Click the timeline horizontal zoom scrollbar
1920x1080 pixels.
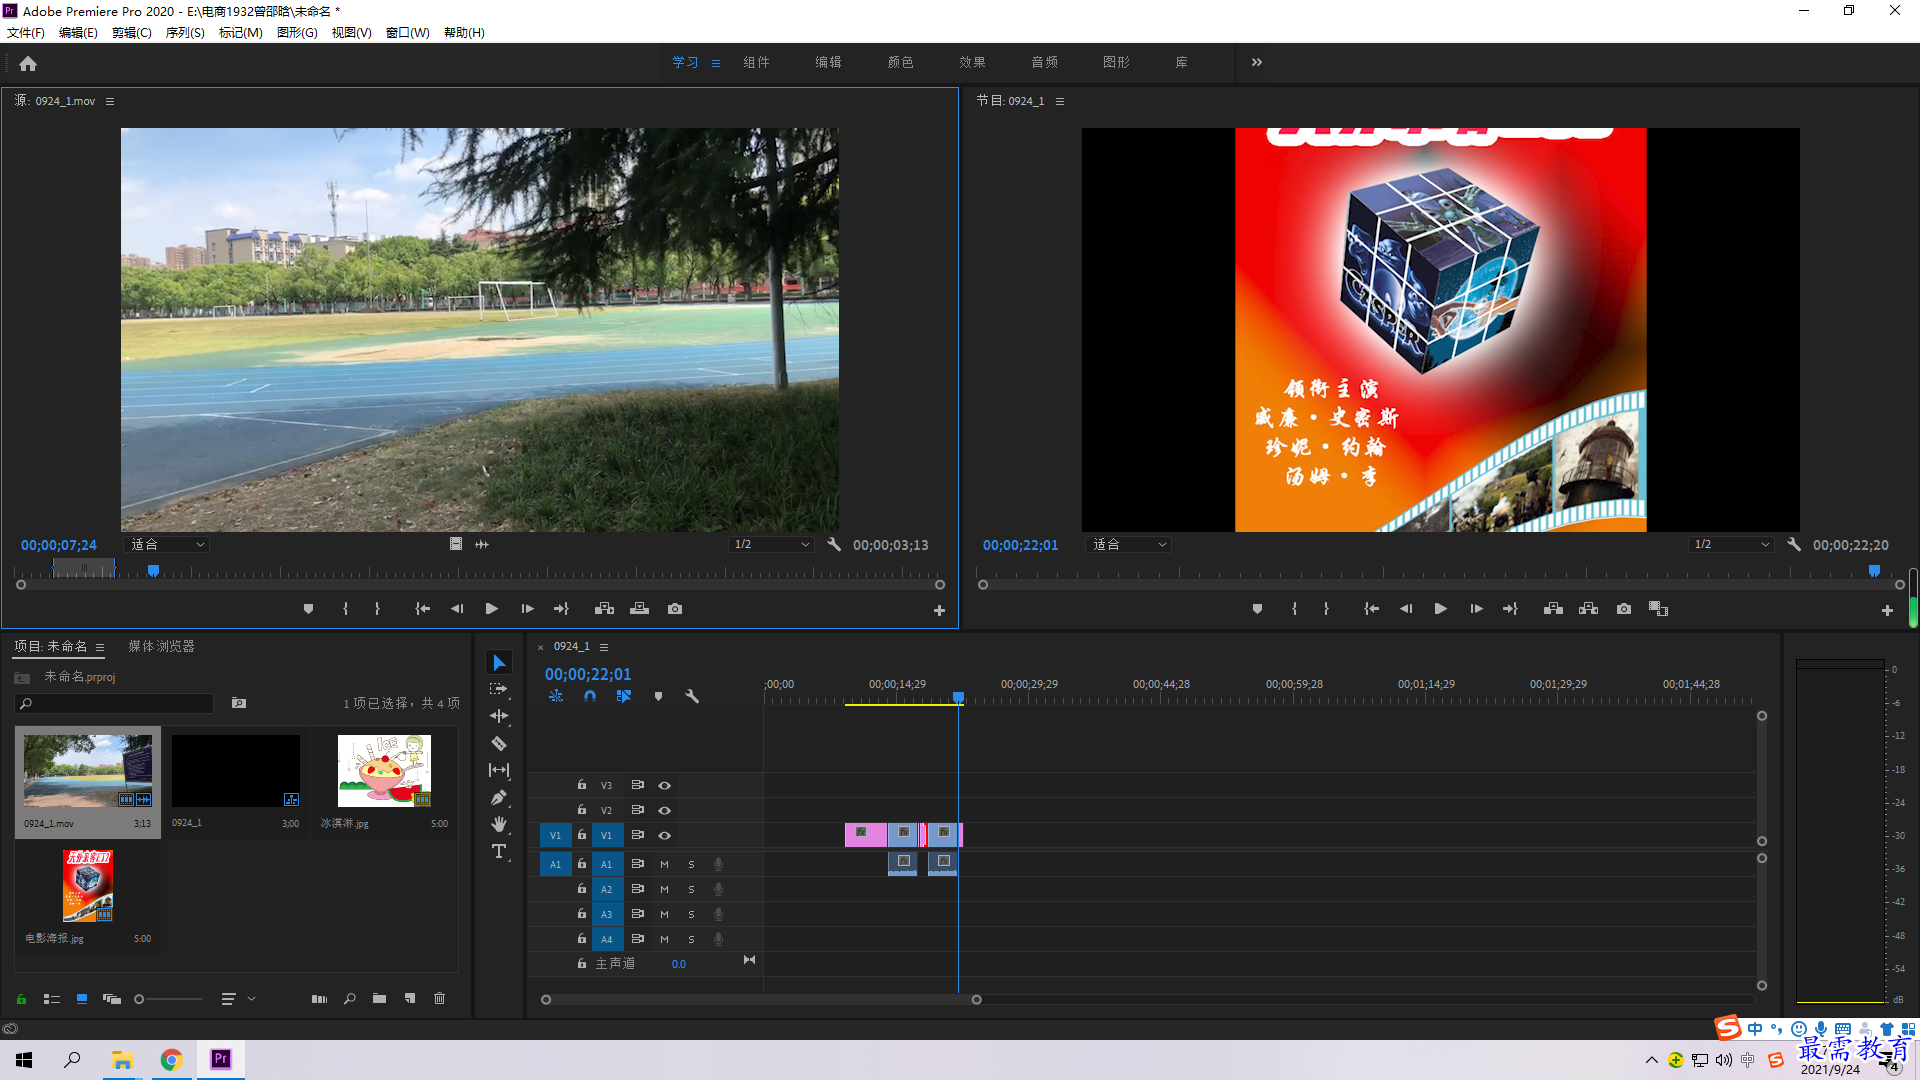tap(761, 999)
